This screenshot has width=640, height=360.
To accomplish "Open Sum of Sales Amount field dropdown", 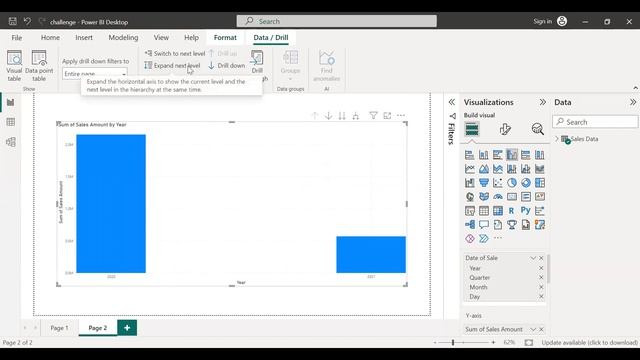I will tap(533, 329).
